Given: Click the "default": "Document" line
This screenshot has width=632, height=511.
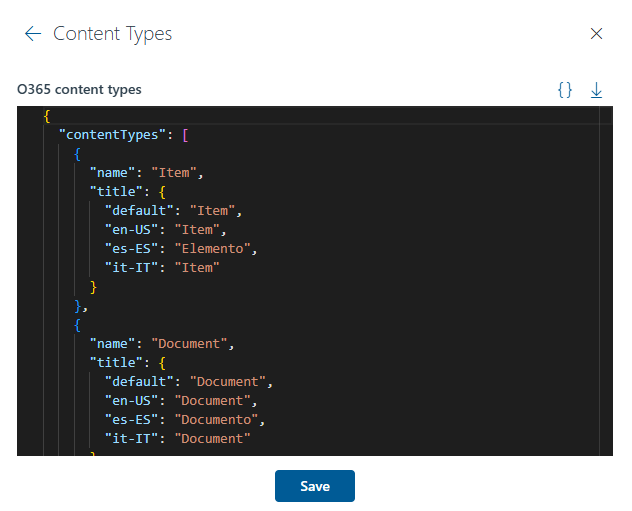Looking at the screenshot, I should tap(189, 382).
